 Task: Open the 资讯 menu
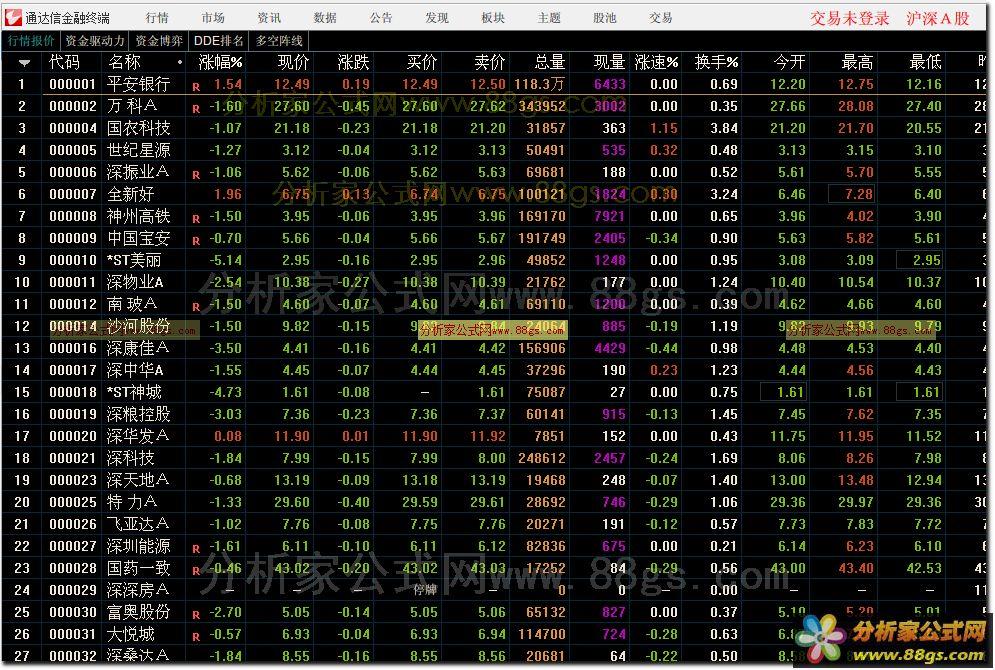[269, 18]
